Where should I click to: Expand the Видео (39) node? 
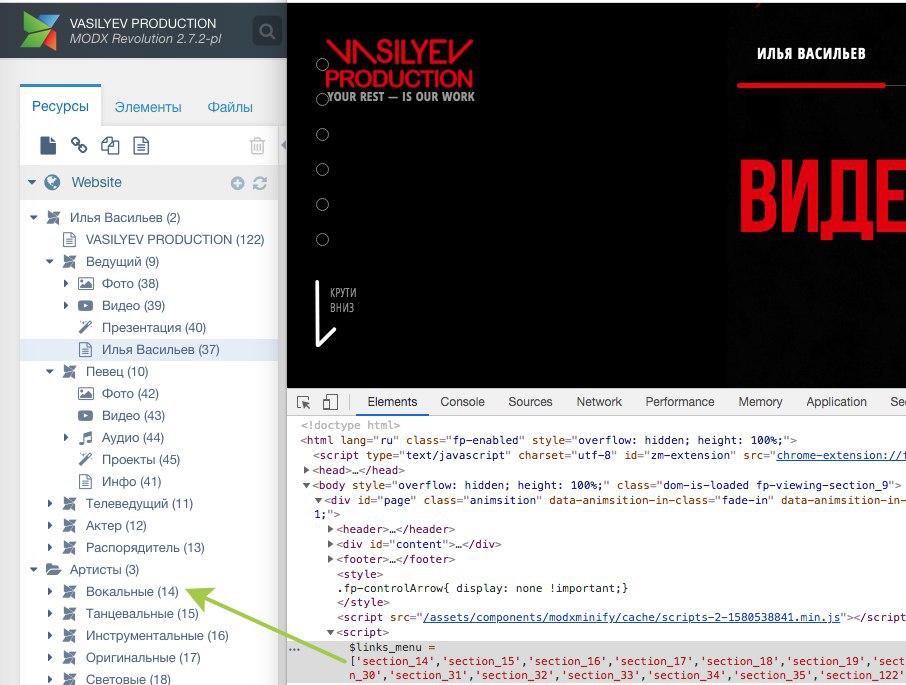coord(66,306)
